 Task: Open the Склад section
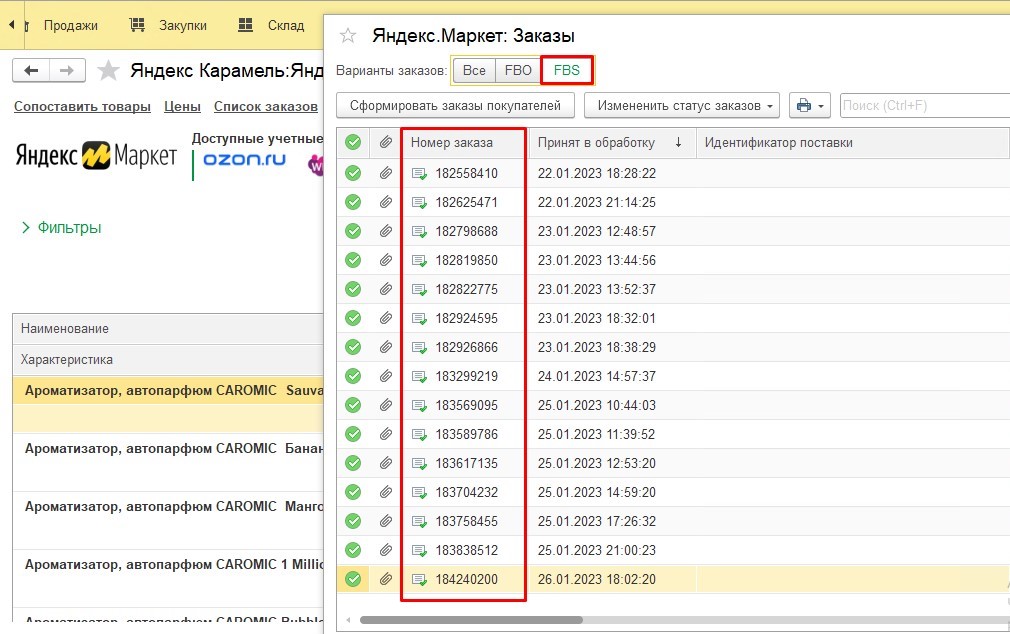[271, 25]
